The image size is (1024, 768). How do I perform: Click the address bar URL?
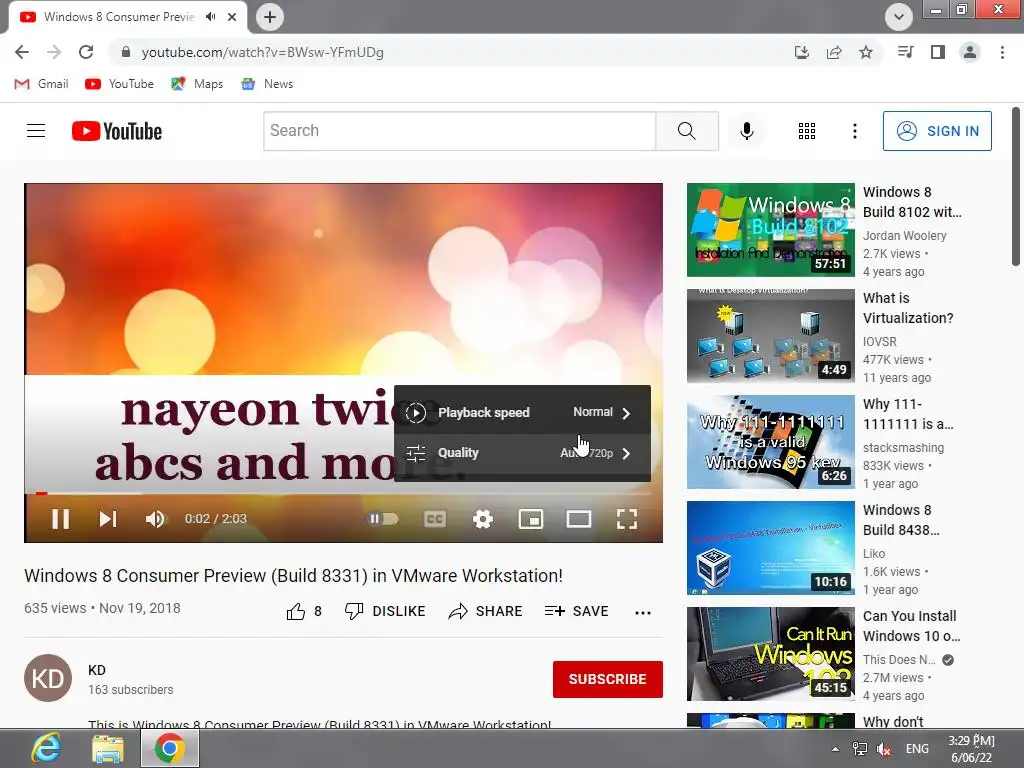(x=263, y=52)
